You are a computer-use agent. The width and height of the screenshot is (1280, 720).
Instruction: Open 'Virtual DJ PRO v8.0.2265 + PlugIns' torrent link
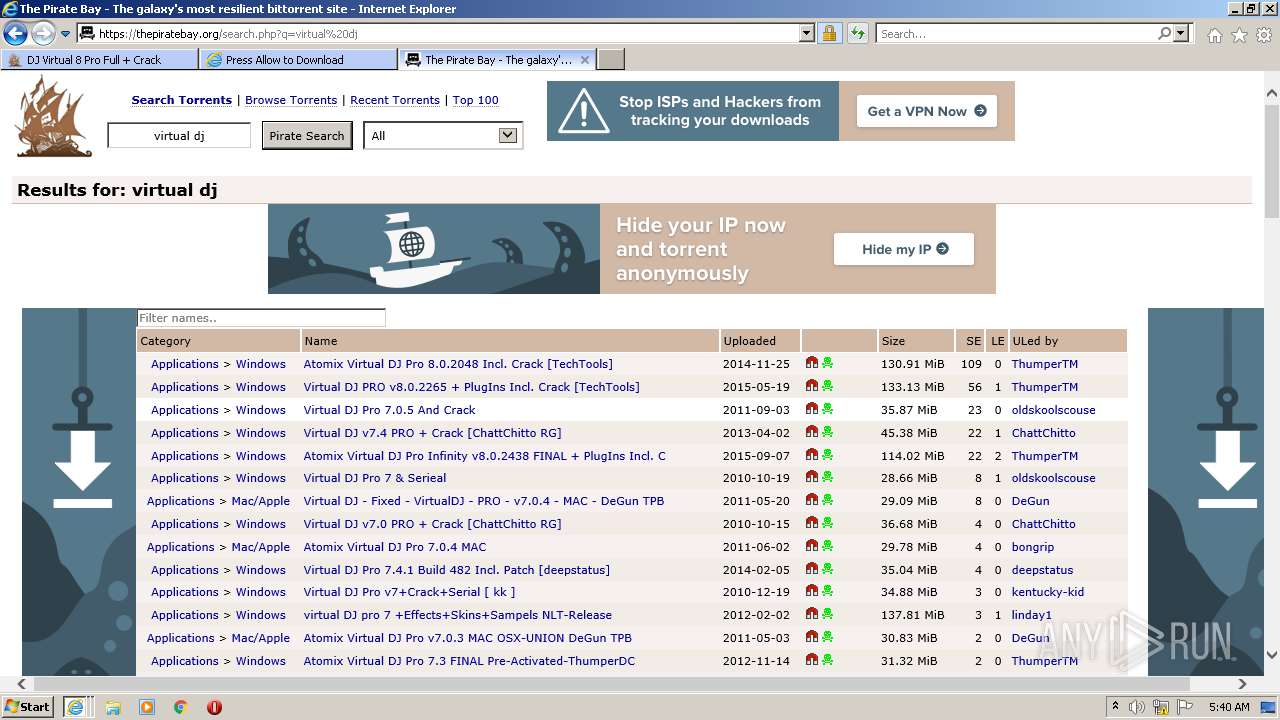(471, 387)
